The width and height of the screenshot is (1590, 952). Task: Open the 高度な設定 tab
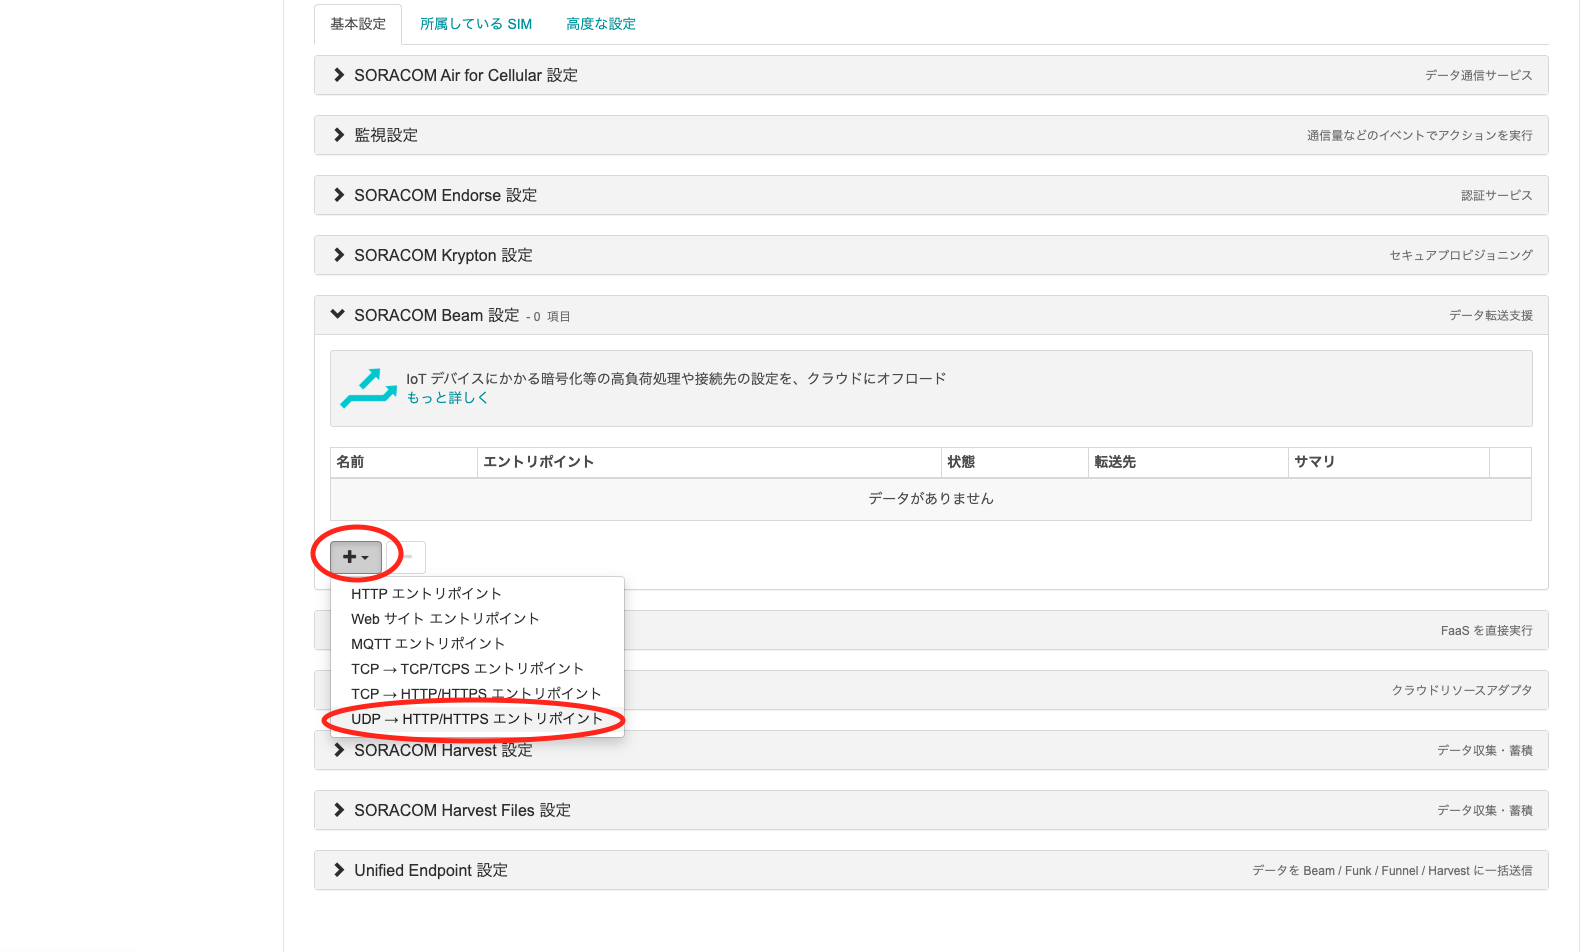[x=601, y=24]
